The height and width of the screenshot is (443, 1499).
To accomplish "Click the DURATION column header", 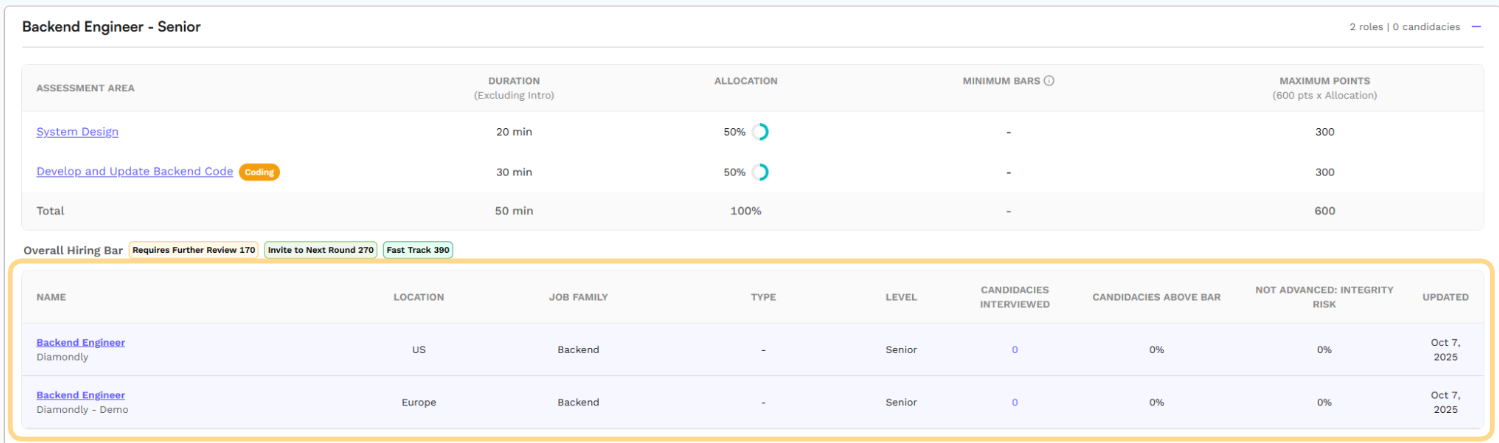I will (x=514, y=81).
